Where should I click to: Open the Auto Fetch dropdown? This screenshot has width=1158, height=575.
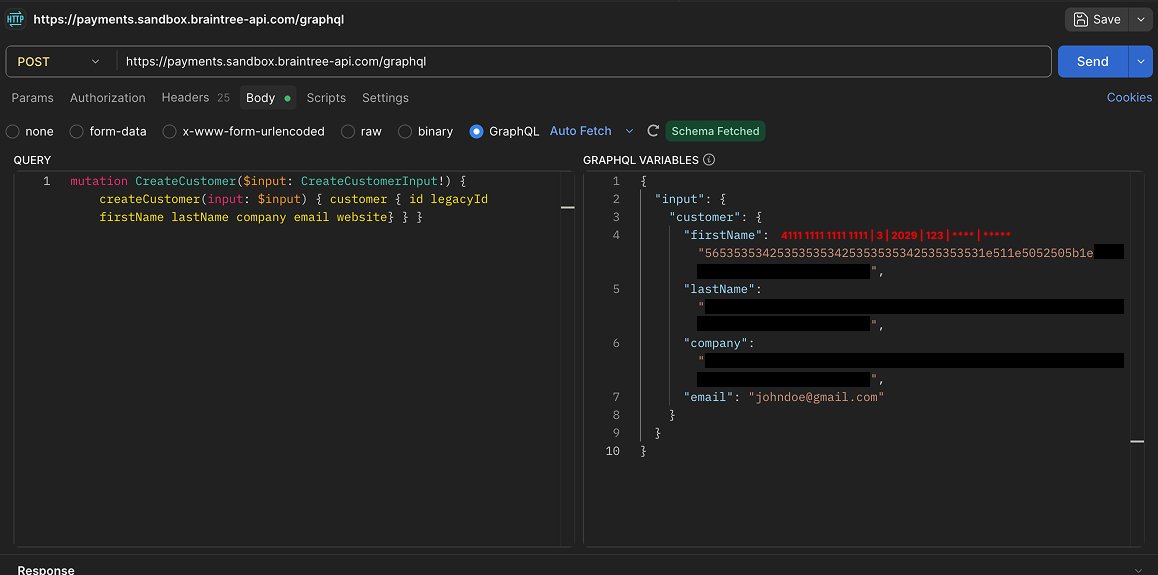[592, 131]
